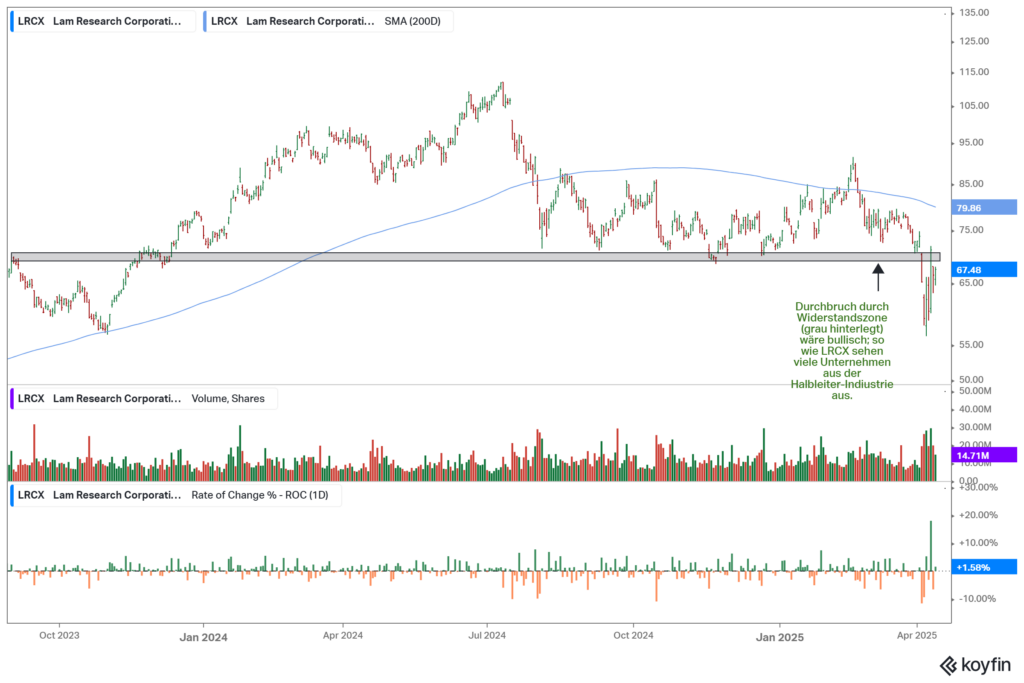Click the Oct 2024 date label

[633, 635]
